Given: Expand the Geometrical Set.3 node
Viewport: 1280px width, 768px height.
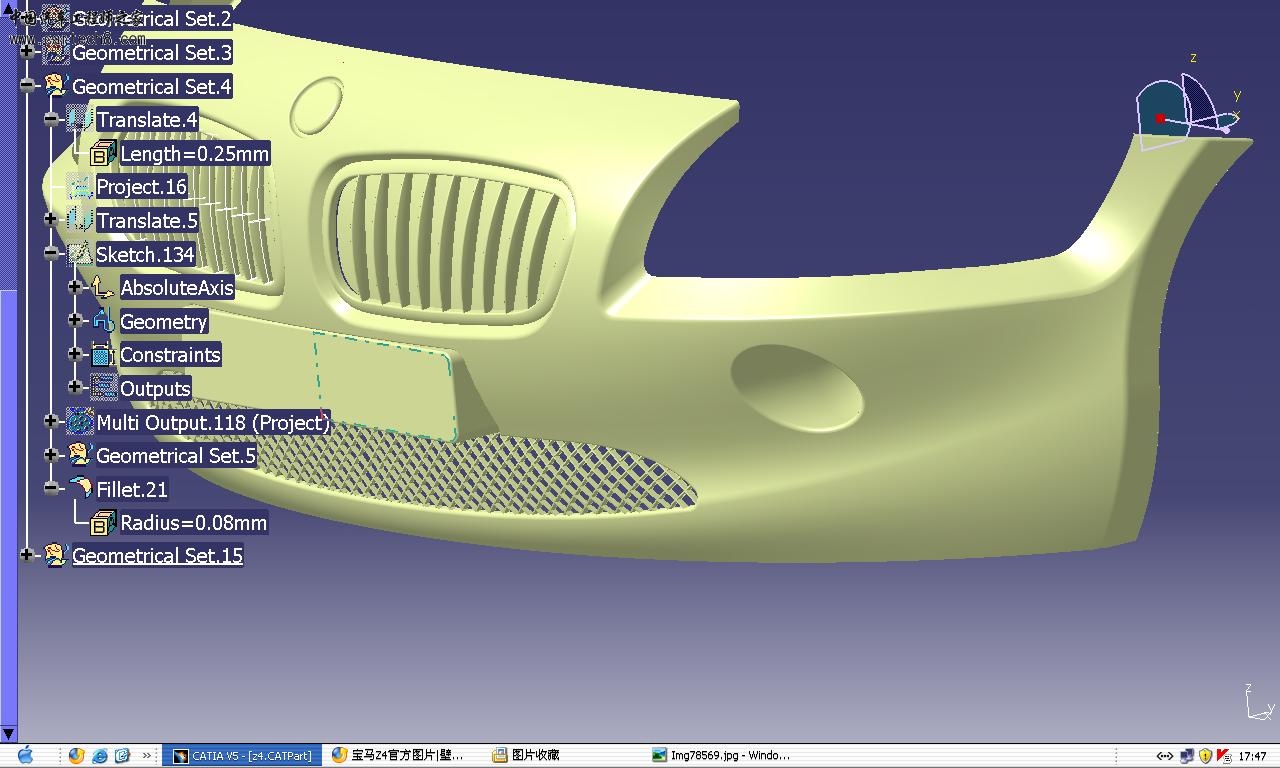Looking at the screenshot, I should tap(27, 51).
